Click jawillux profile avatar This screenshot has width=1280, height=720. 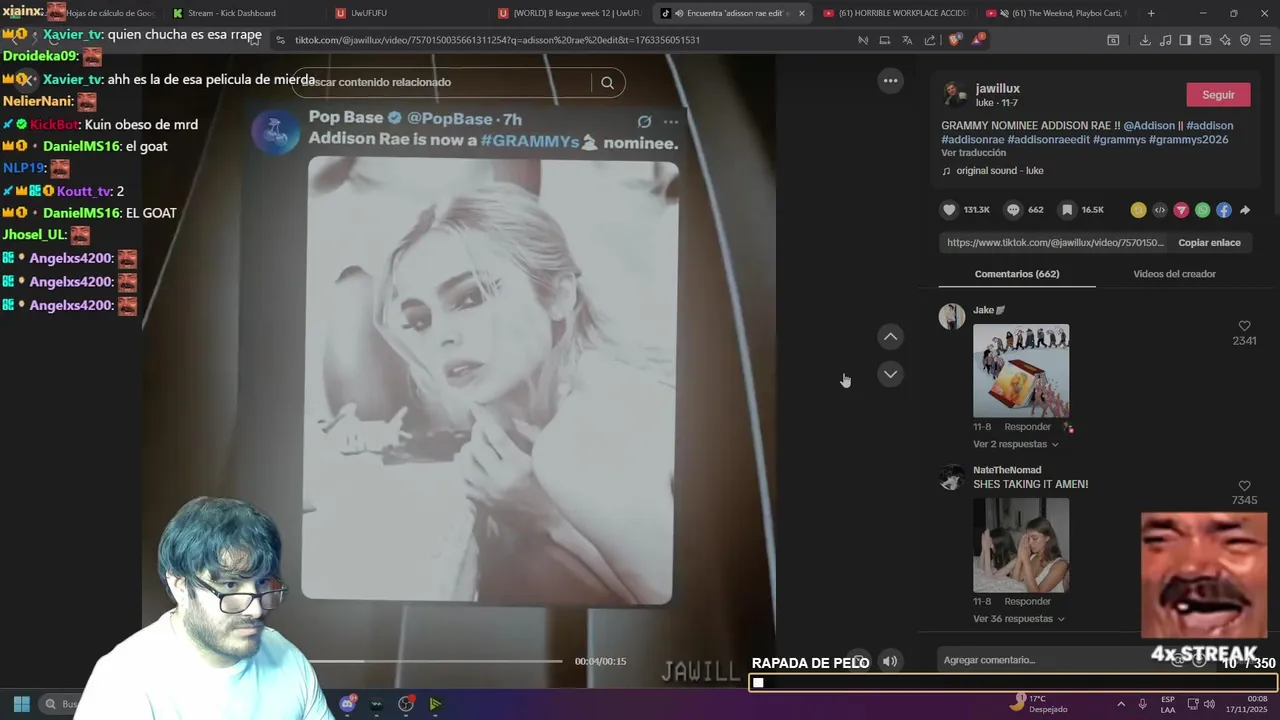(954, 95)
